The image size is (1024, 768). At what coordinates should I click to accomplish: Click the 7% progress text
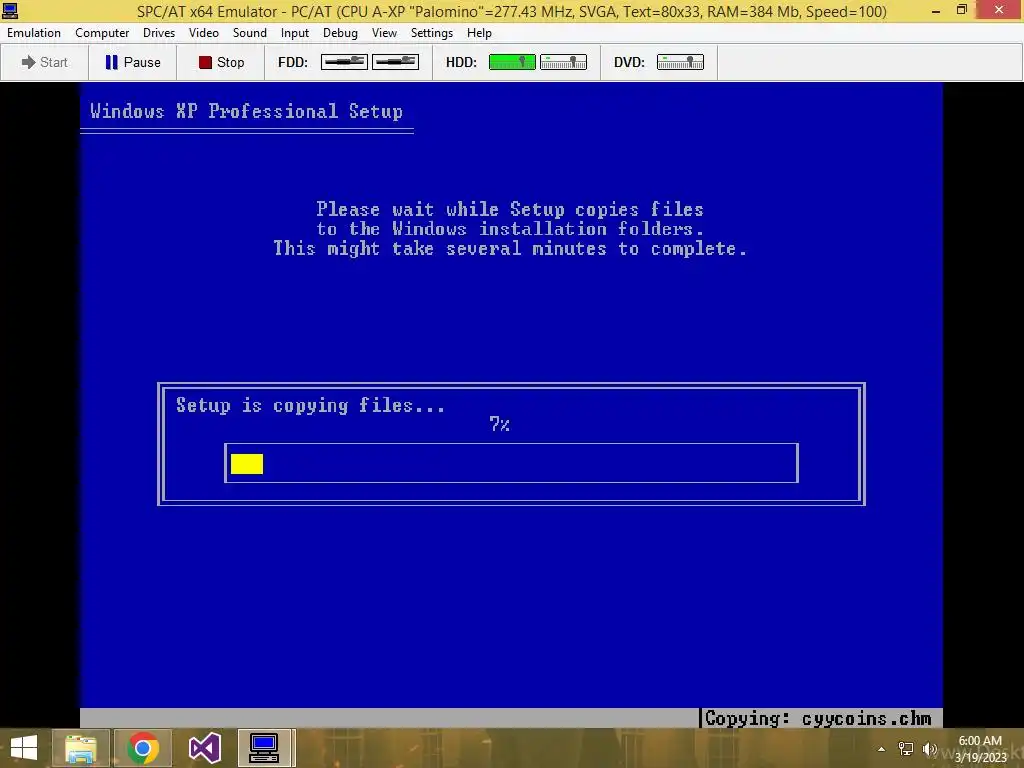500,424
